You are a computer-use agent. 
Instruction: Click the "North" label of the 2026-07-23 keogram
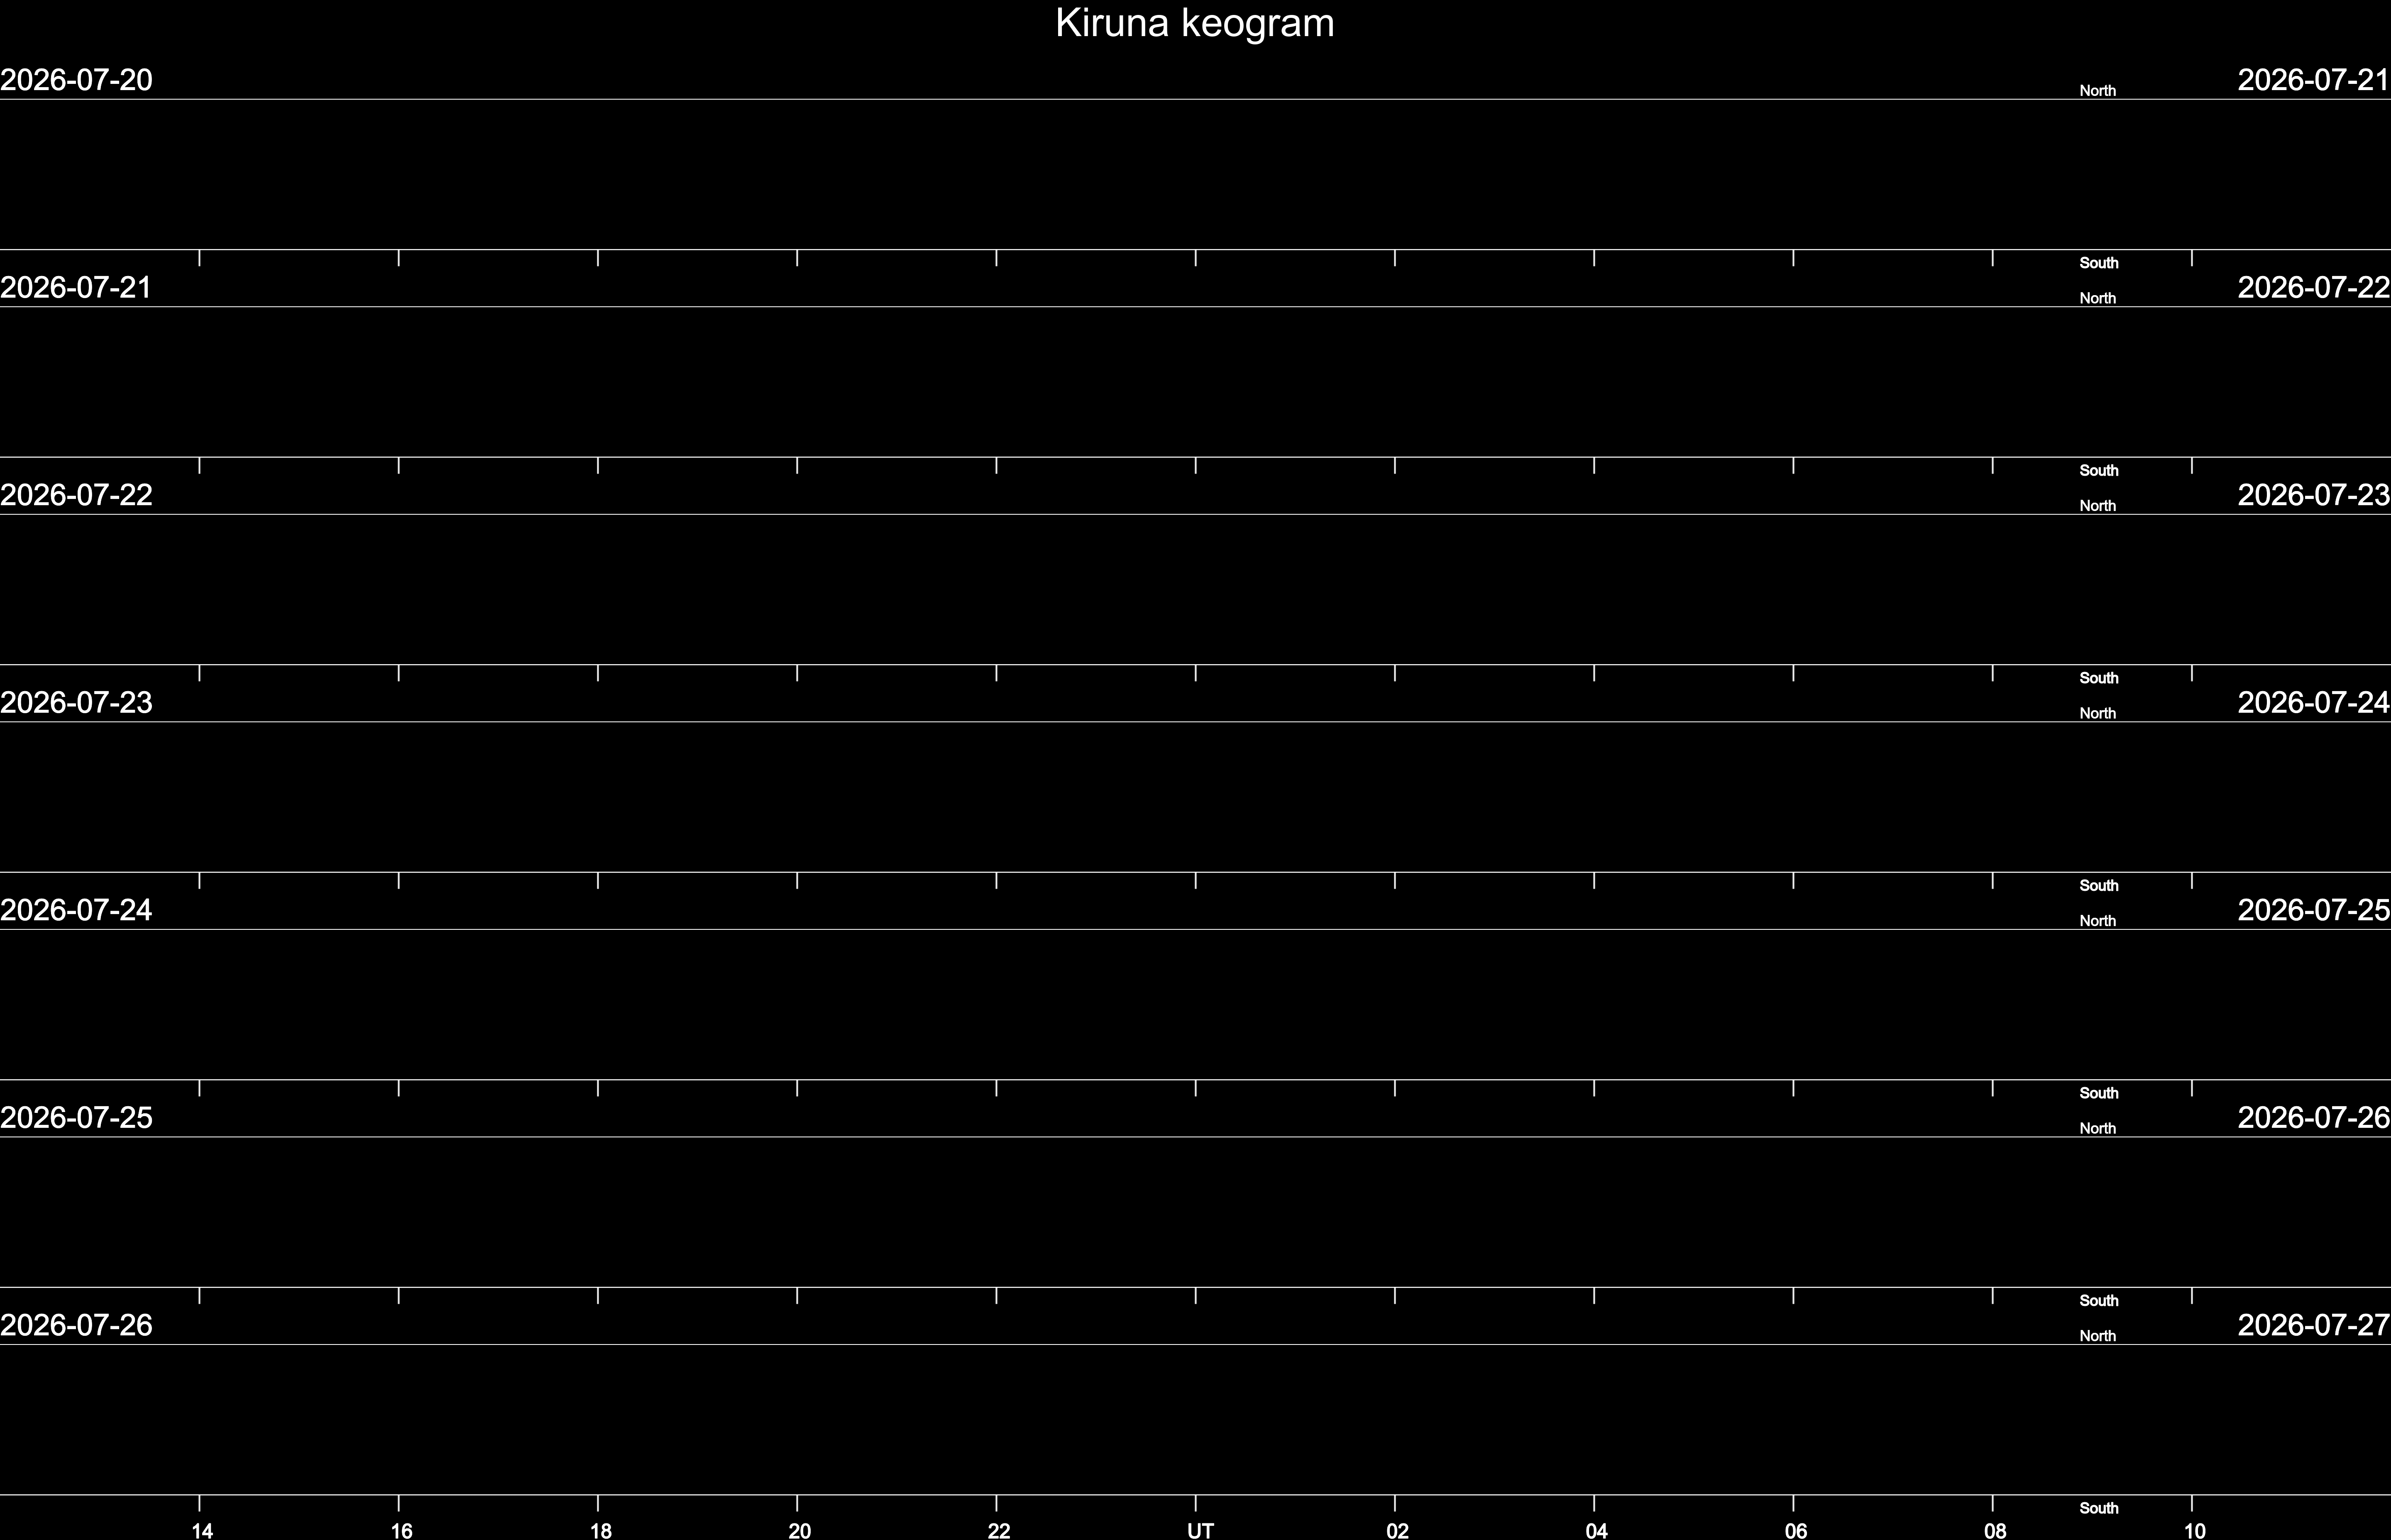pos(2097,714)
